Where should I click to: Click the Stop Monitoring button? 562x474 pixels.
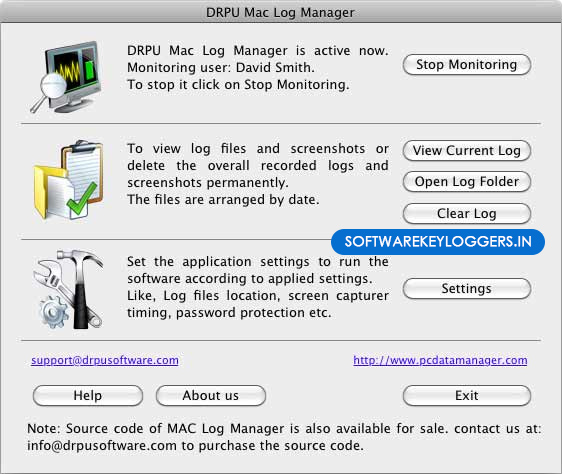pos(467,65)
